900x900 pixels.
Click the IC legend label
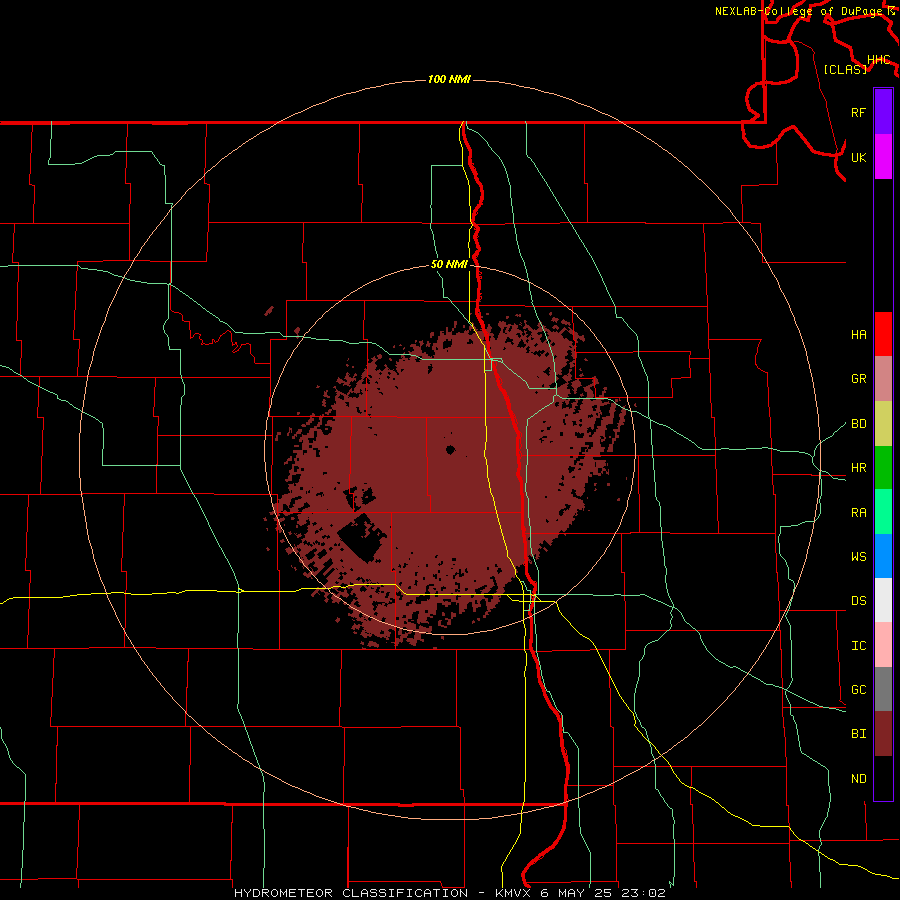coord(858,645)
